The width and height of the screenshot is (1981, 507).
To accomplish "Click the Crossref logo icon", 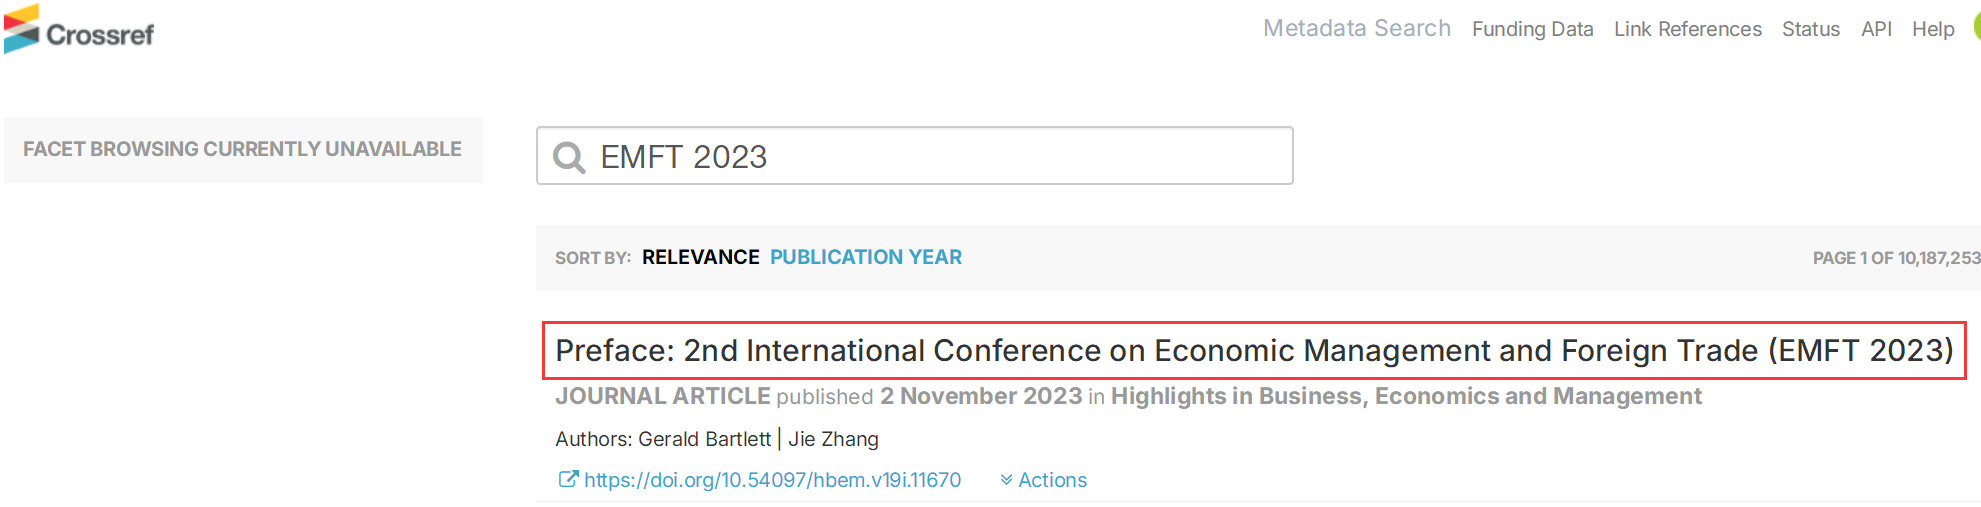I will pyautogui.click(x=21, y=29).
